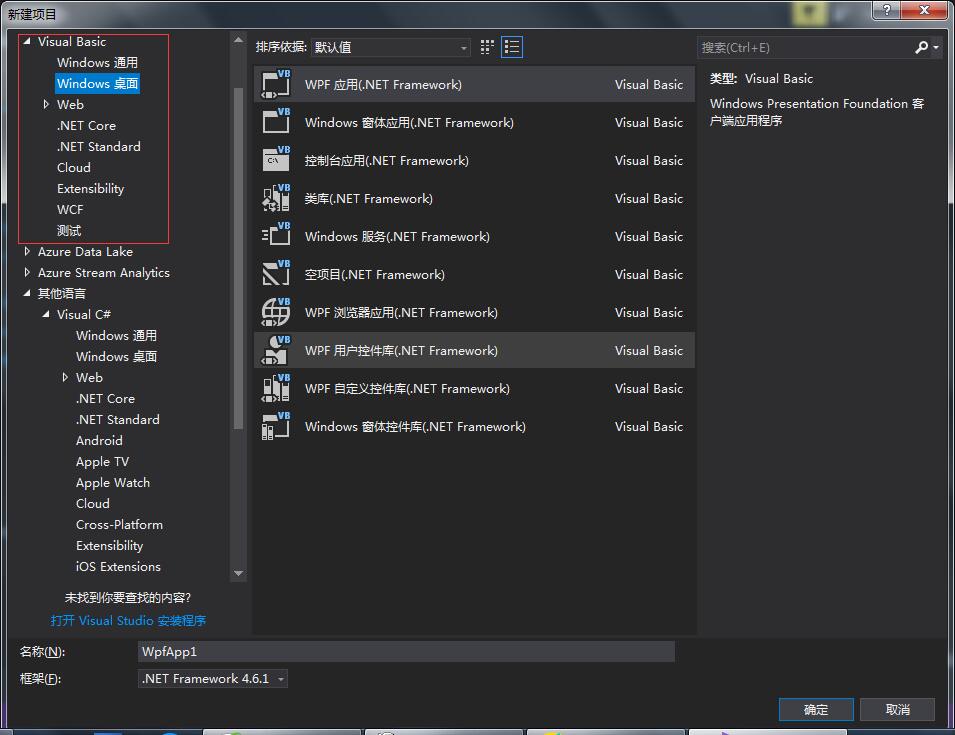The height and width of the screenshot is (735, 955).
Task: Select Windows 窗体控件库(.NET Framework) template name
Action: (415, 426)
